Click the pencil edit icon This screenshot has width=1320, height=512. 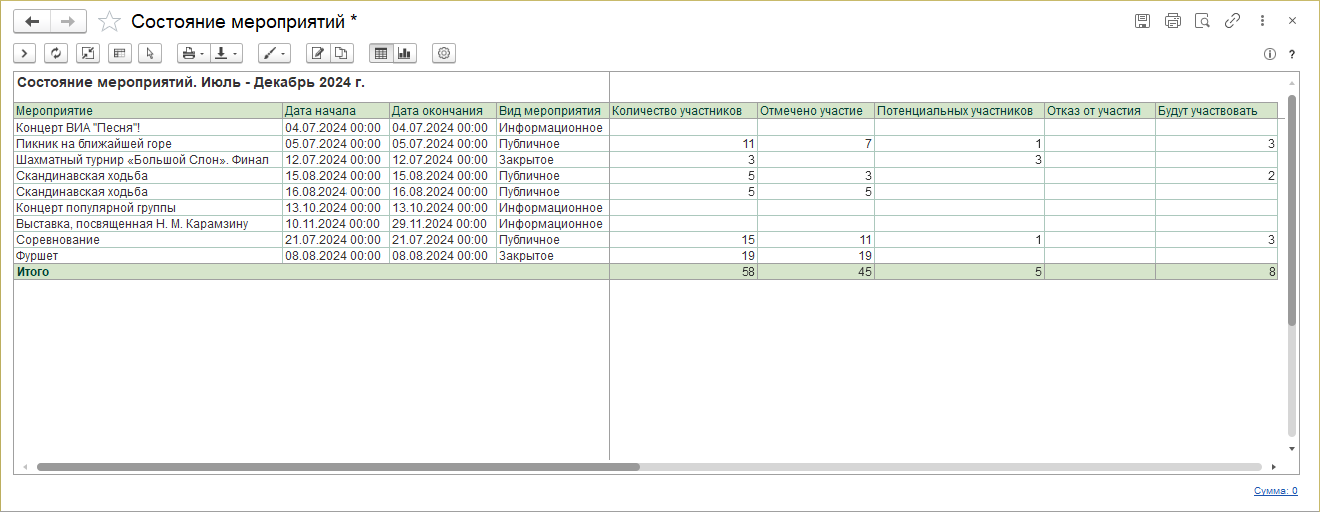click(x=318, y=53)
